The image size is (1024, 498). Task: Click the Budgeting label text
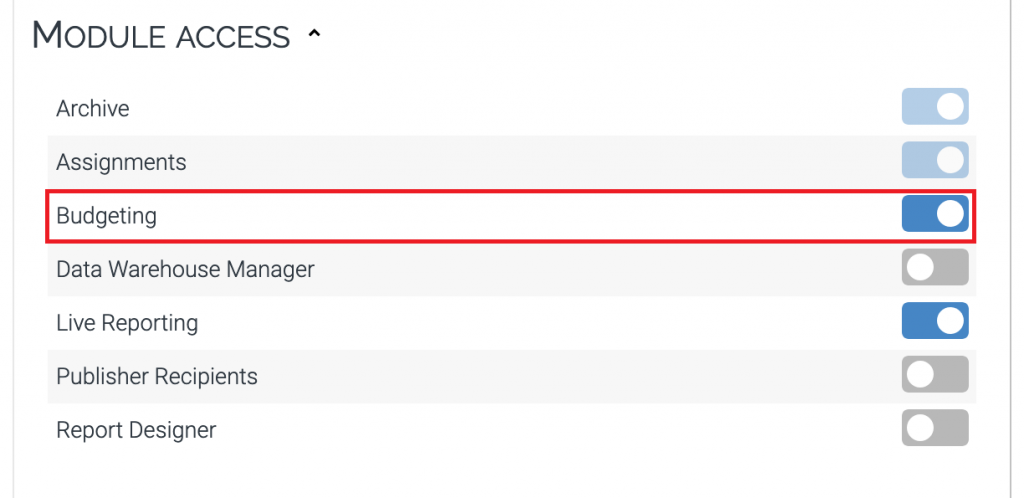106,215
